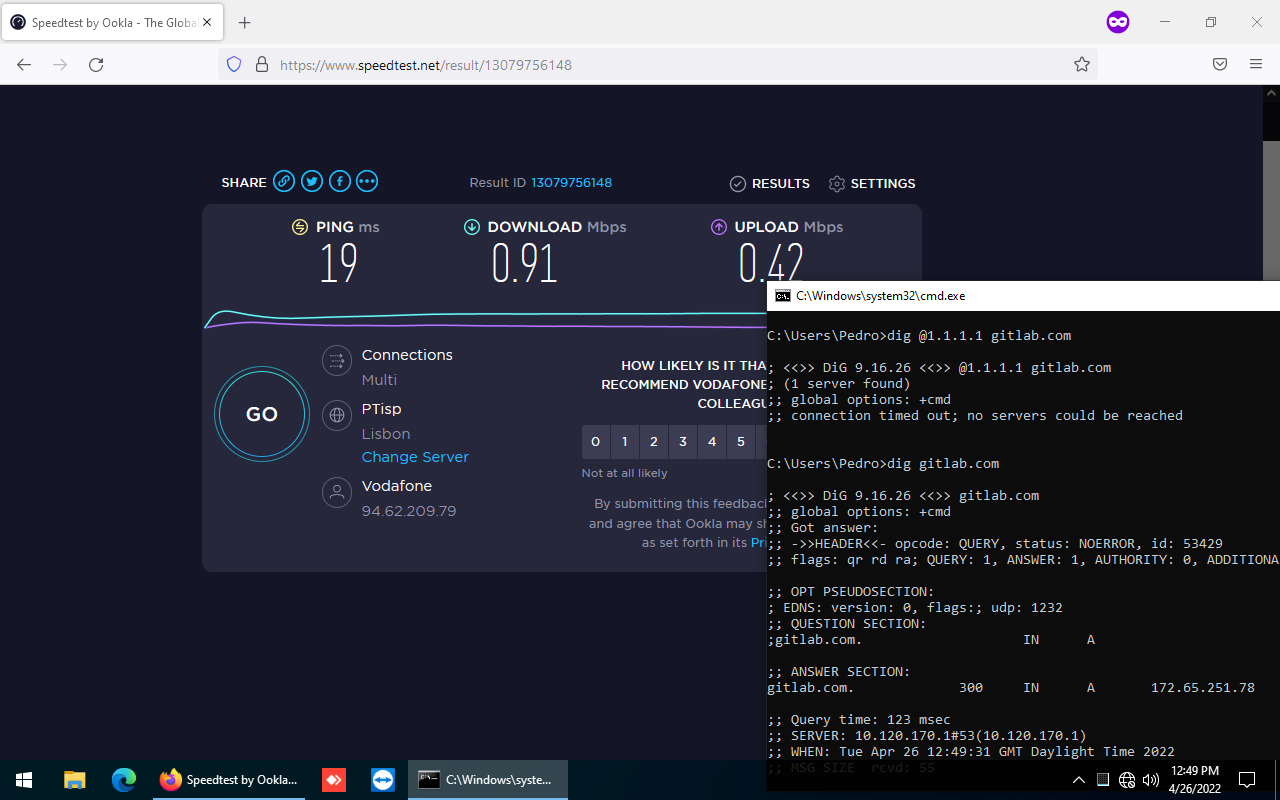1280x800 pixels.
Task: Open Speedtest SETTINGS via the gear icon
Action: pyautogui.click(x=837, y=183)
